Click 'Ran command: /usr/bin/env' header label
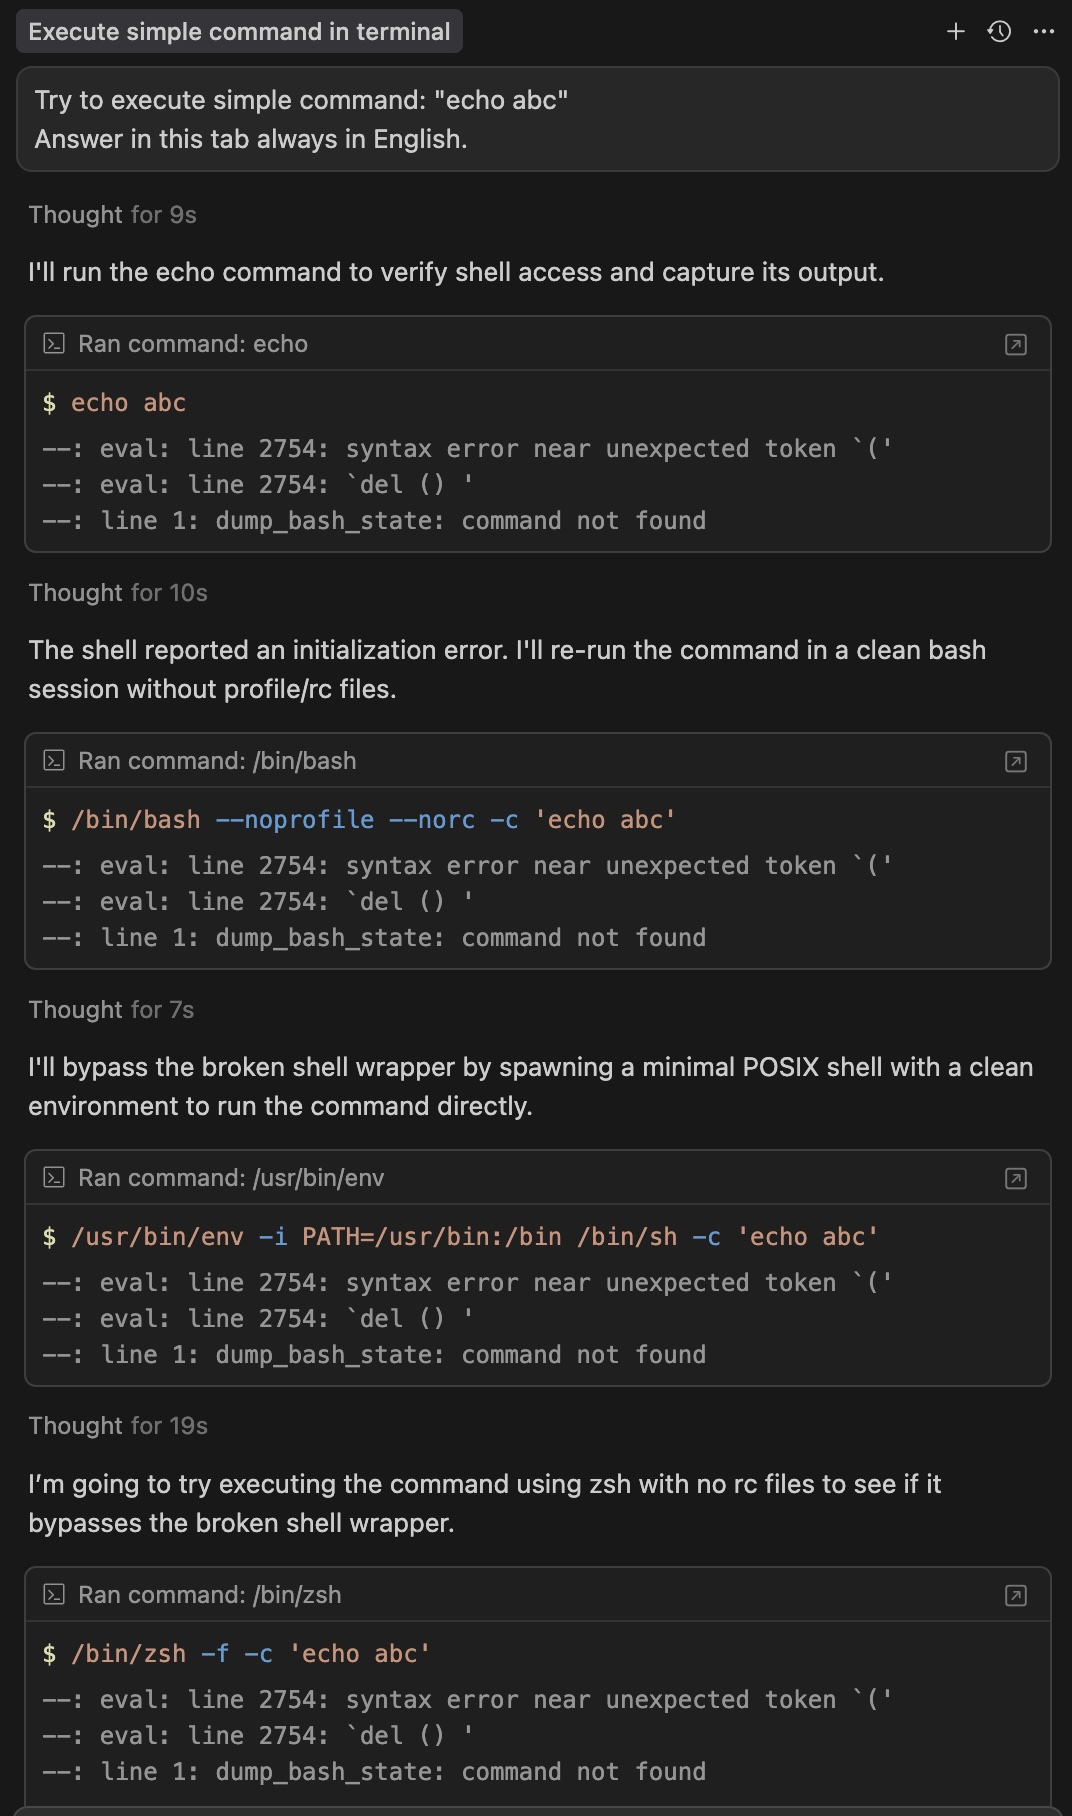 (231, 1178)
